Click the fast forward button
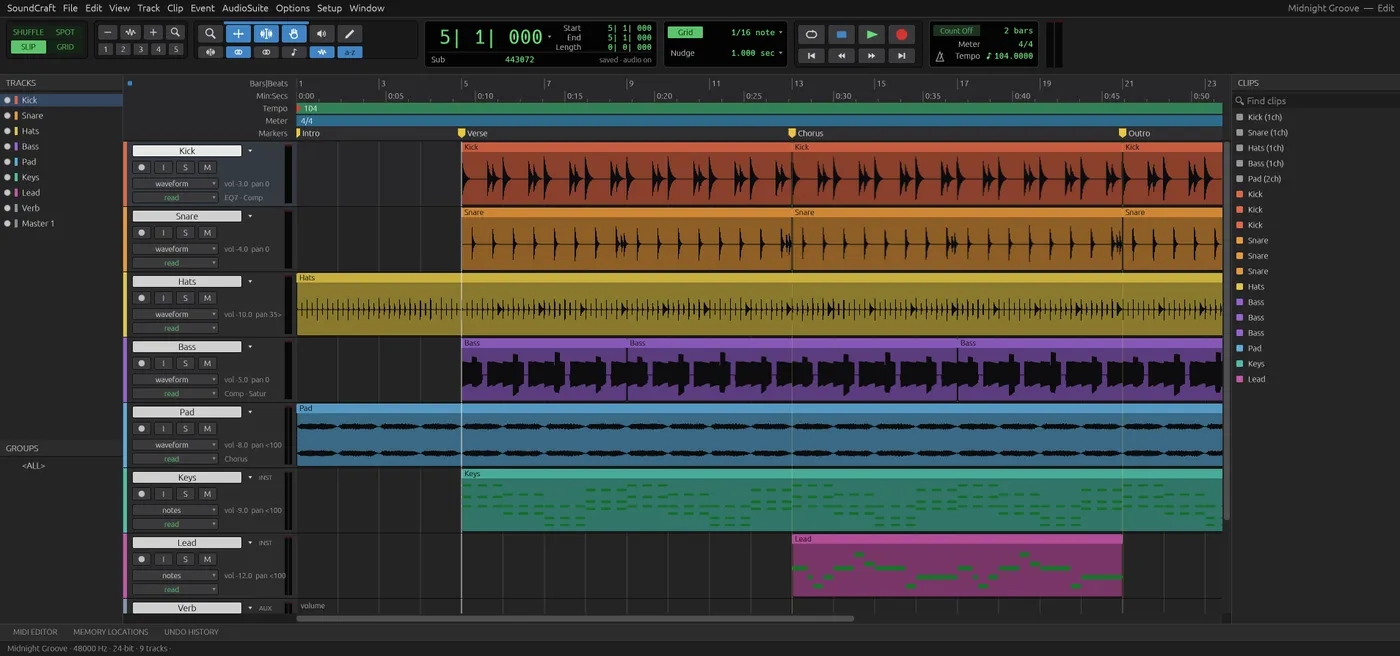 pyautogui.click(x=872, y=56)
